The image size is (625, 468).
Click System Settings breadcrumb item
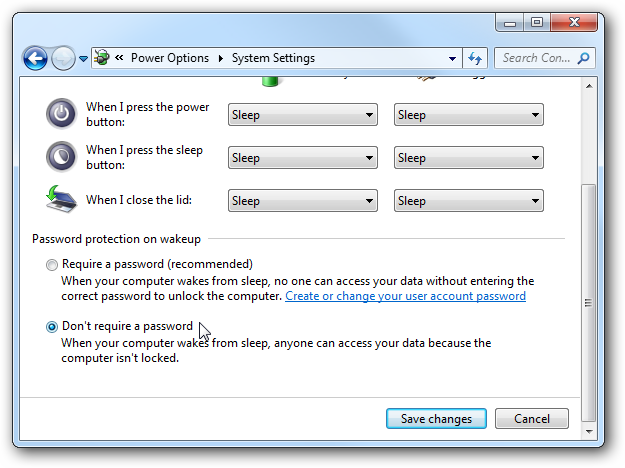[x=273, y=58]
